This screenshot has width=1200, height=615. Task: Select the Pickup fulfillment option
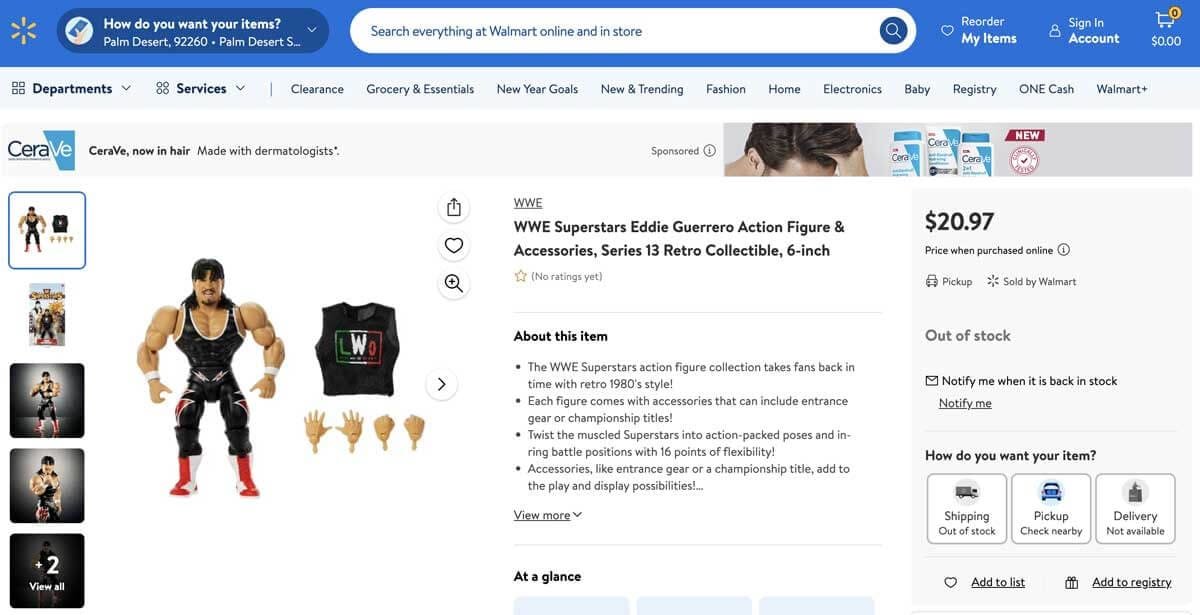(1050, 508)
